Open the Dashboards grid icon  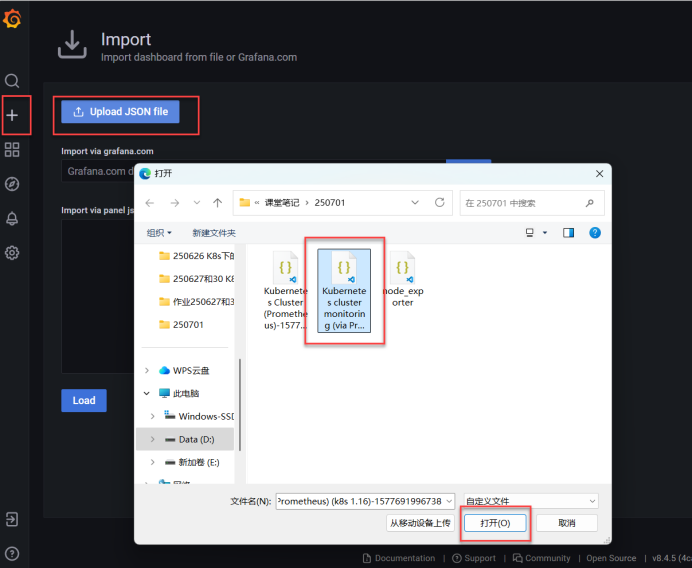pyautogui.click(x=12, y=150)
